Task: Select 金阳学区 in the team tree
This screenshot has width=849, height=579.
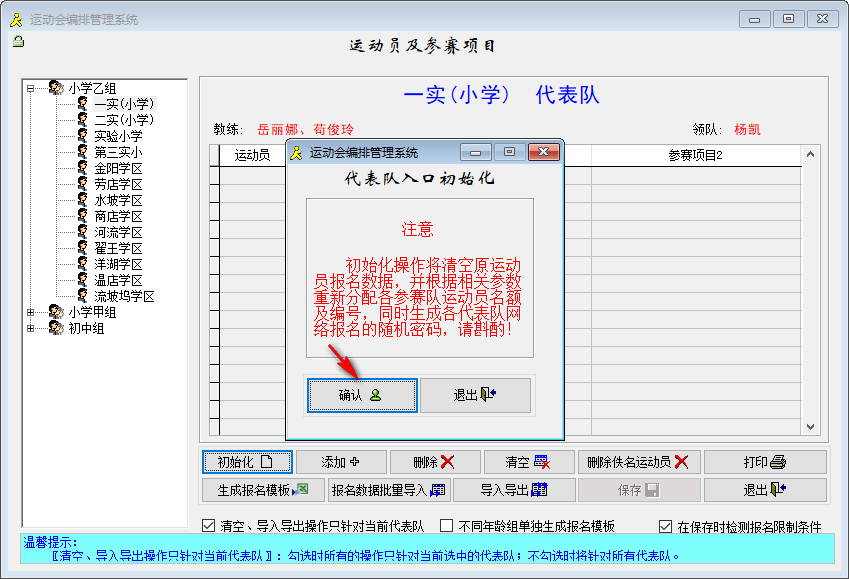Action: click(x=118, y=168)
